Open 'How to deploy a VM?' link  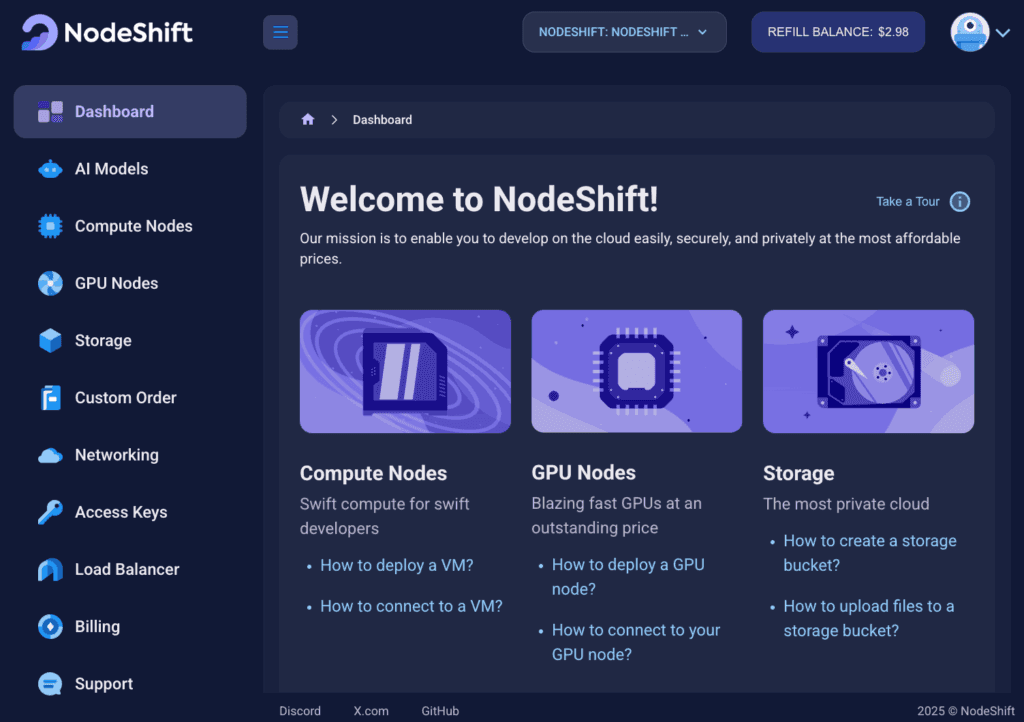coord(396,565)
